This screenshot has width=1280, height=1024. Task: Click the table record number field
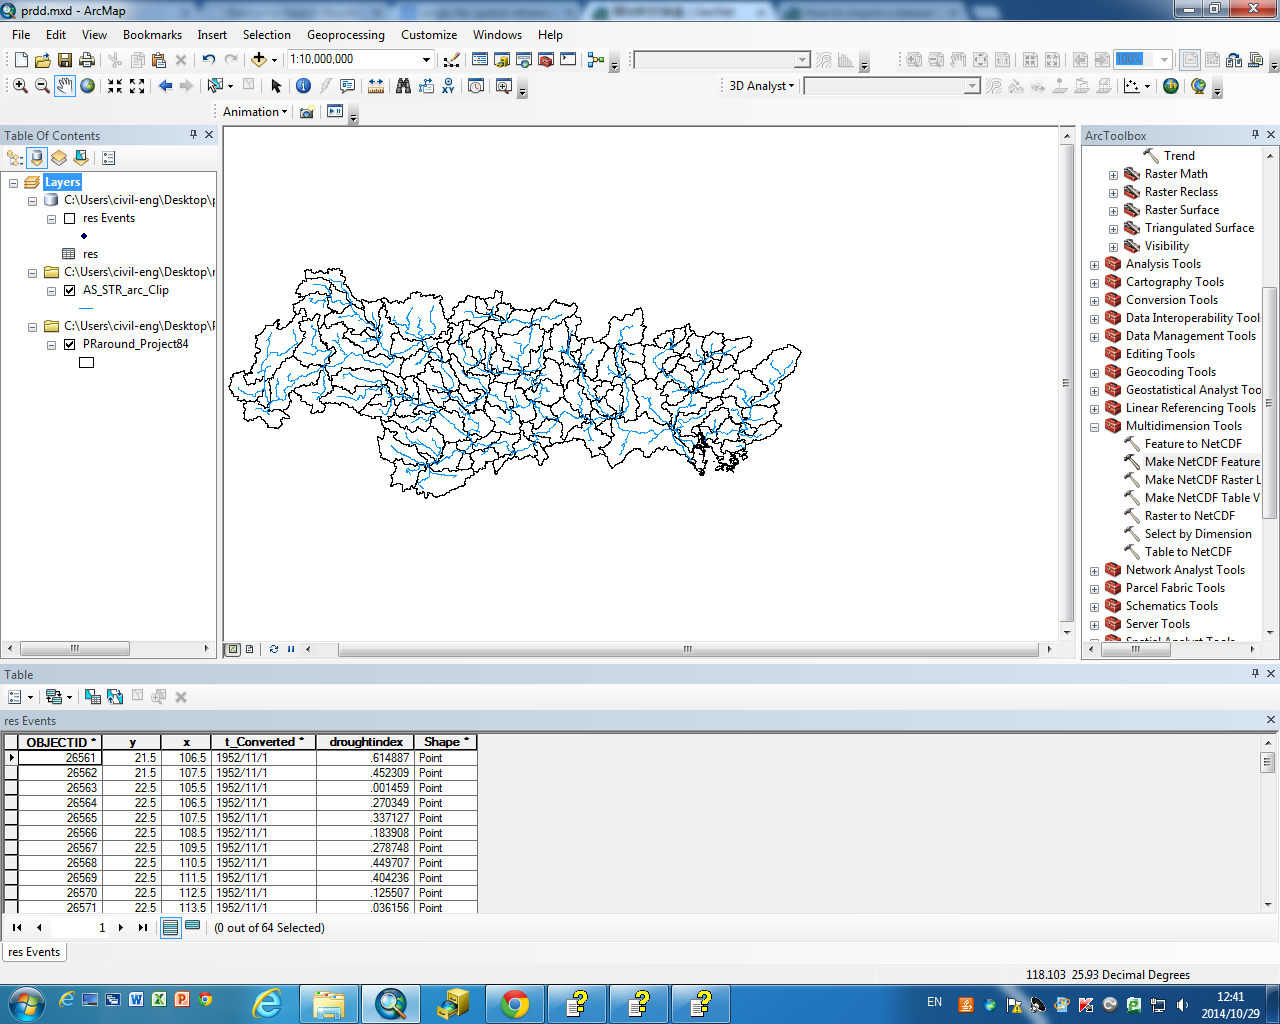pyautogui.click(x=78, y=927)
